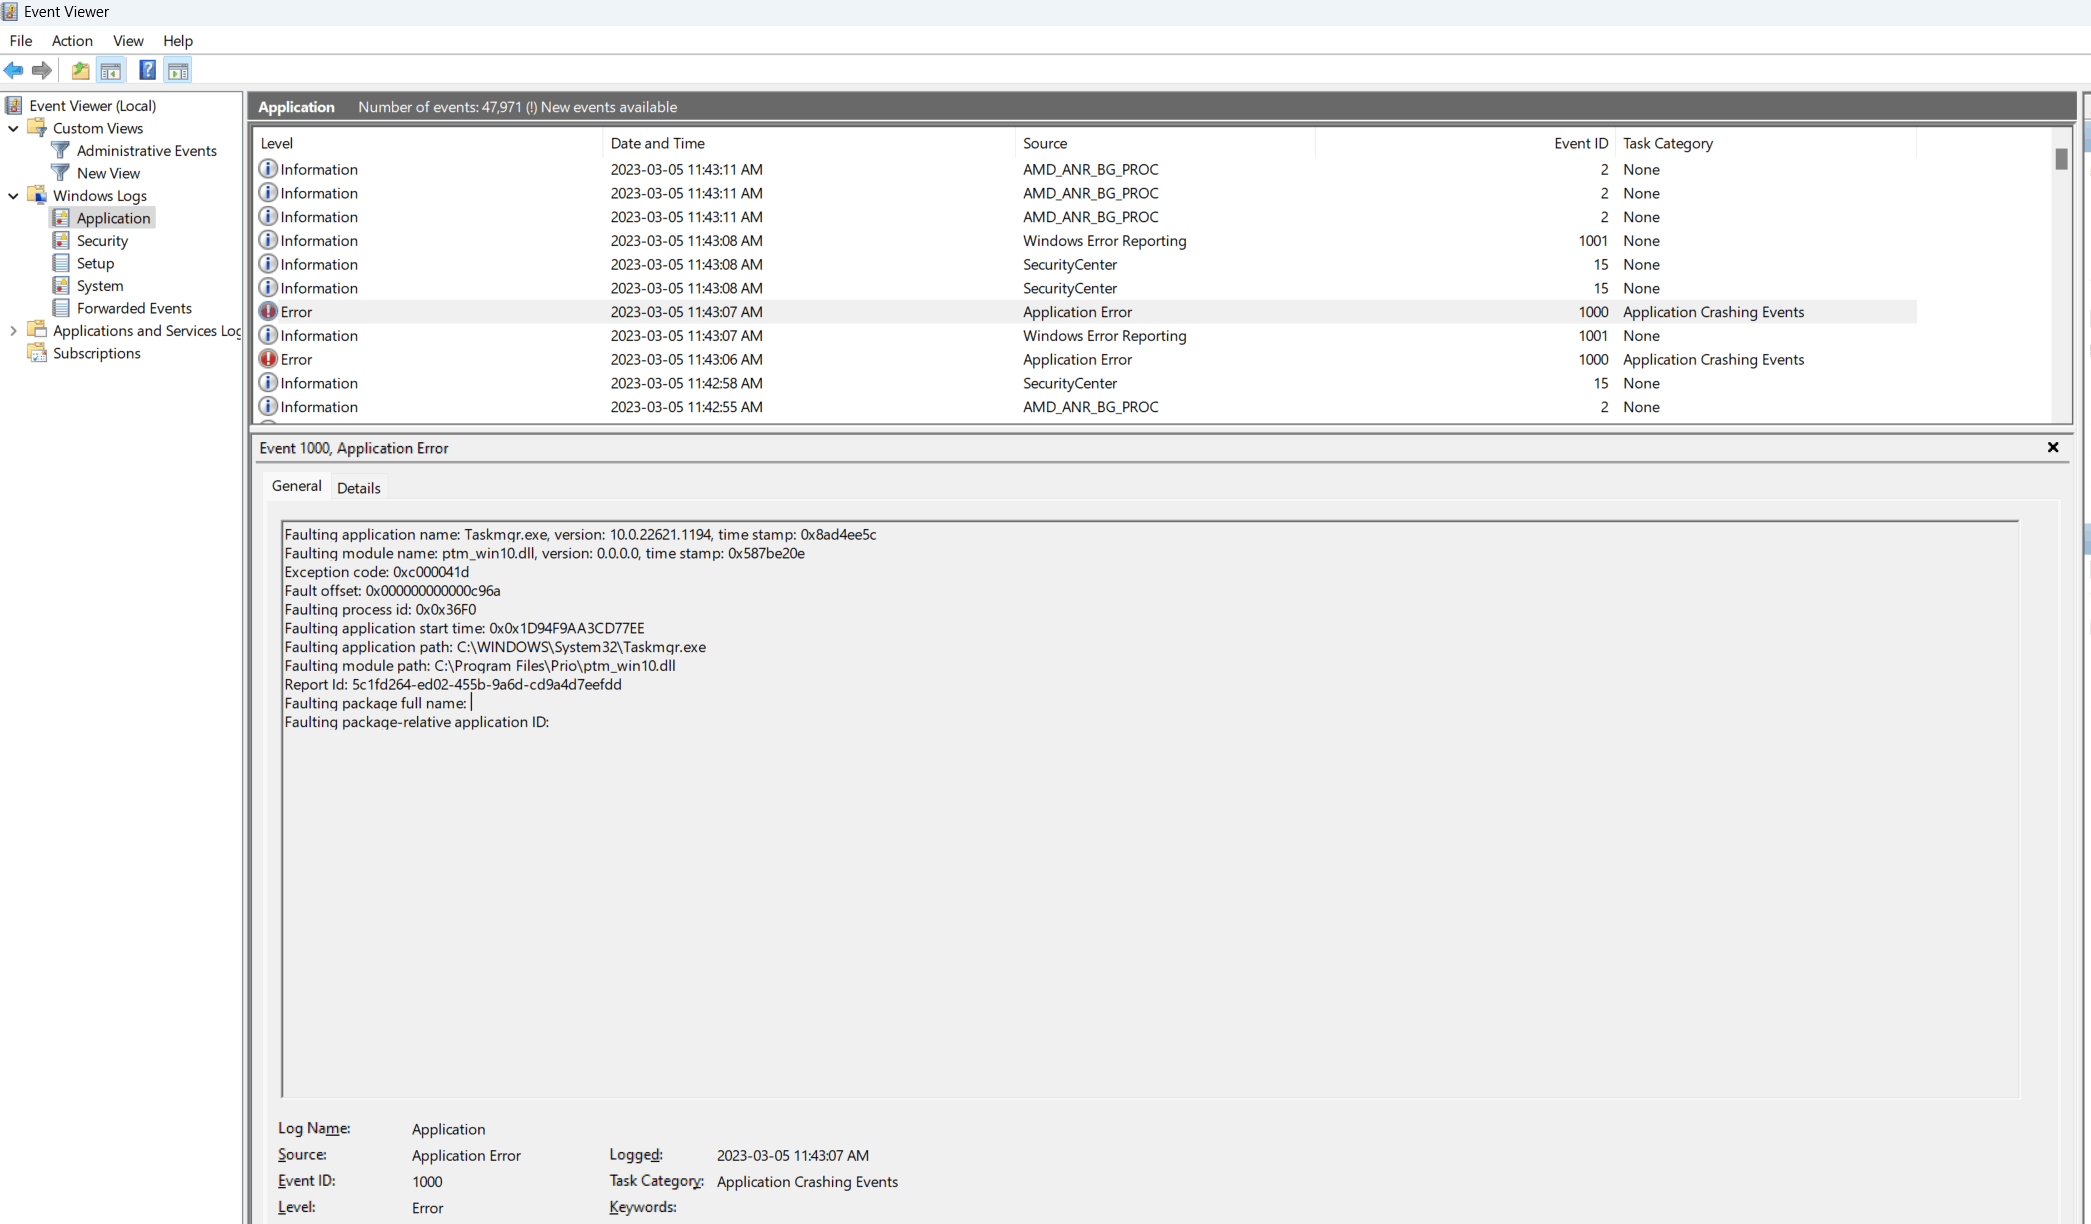Open the View menu
This screenshot has width=2091, height=1224.
coord(128,41)
